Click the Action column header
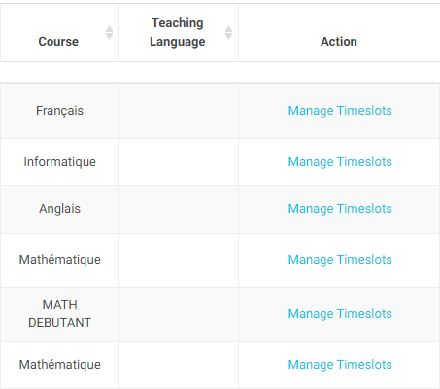The height and width of the screenshot is (389, 440). (339, 33)
